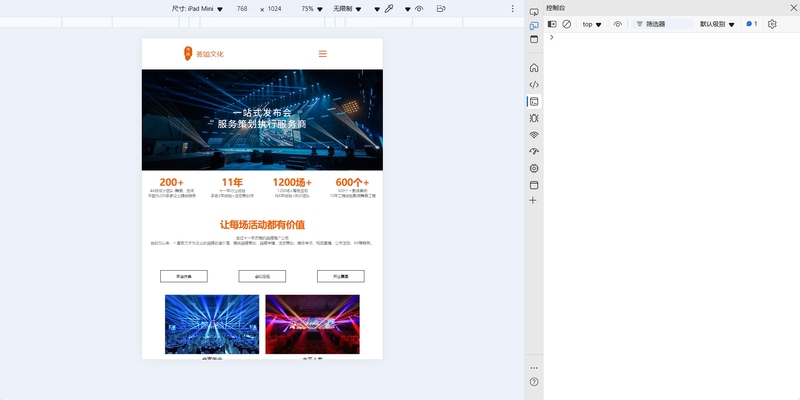
Task: Open the Network panel wifi icon
Action: [x=534, y=135]
